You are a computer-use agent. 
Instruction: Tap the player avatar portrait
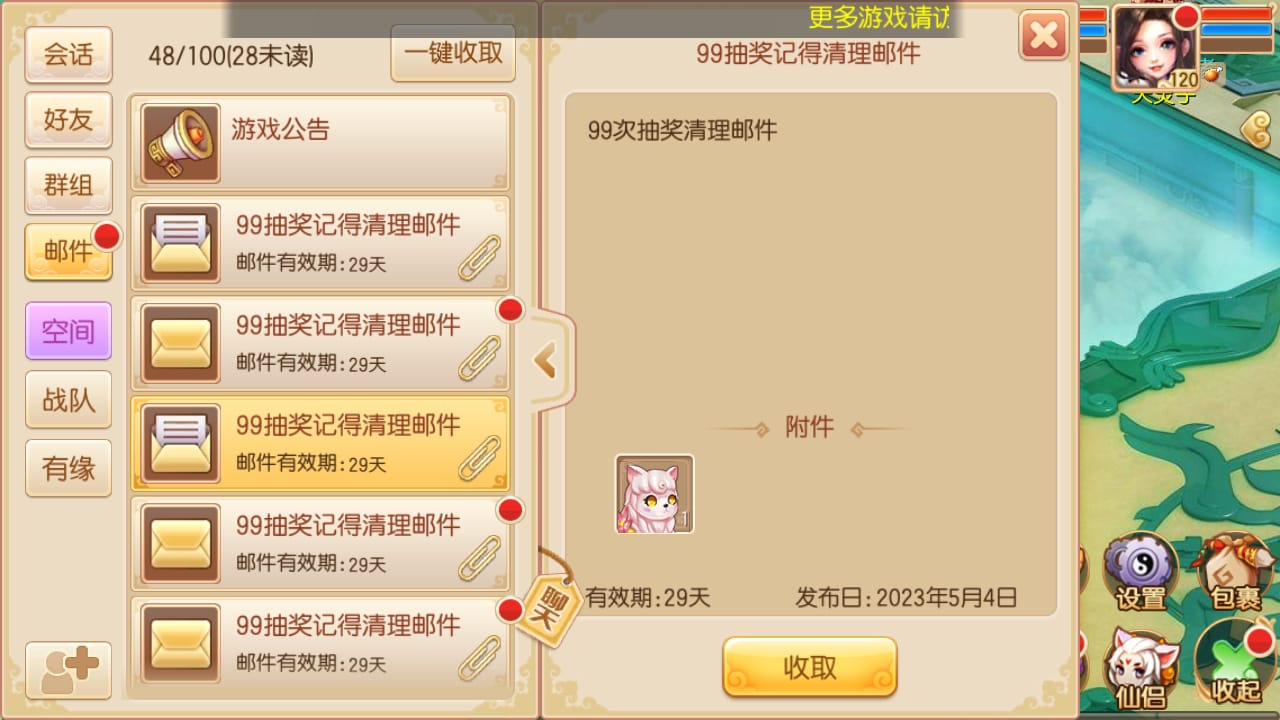[x=1156, y=47]
